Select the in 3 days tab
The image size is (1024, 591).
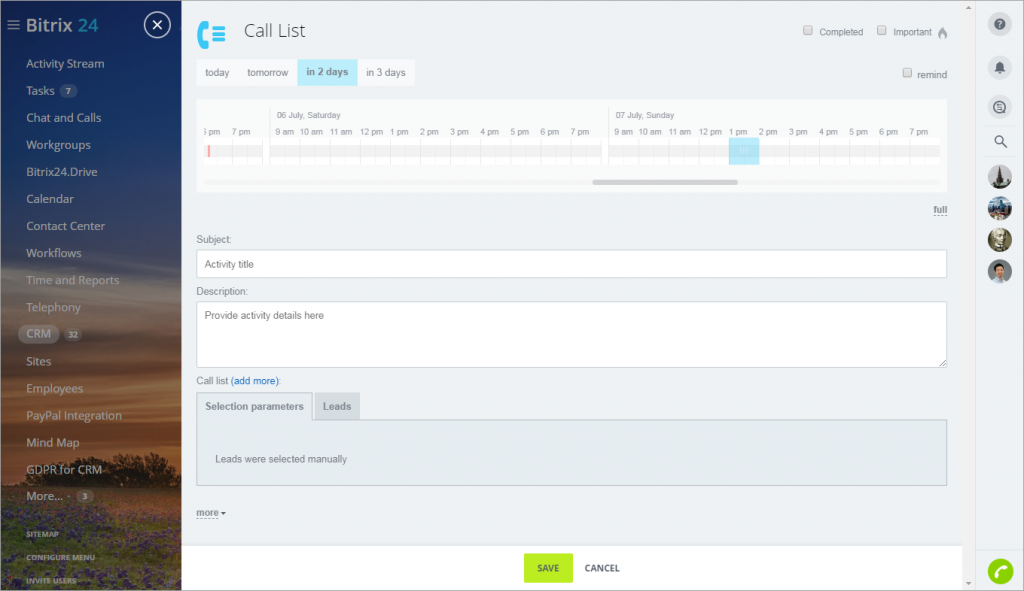(x=386, y=72)
